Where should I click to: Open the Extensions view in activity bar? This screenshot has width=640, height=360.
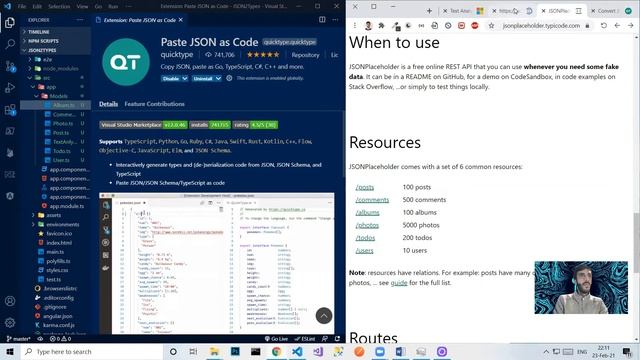pos(10,109)
